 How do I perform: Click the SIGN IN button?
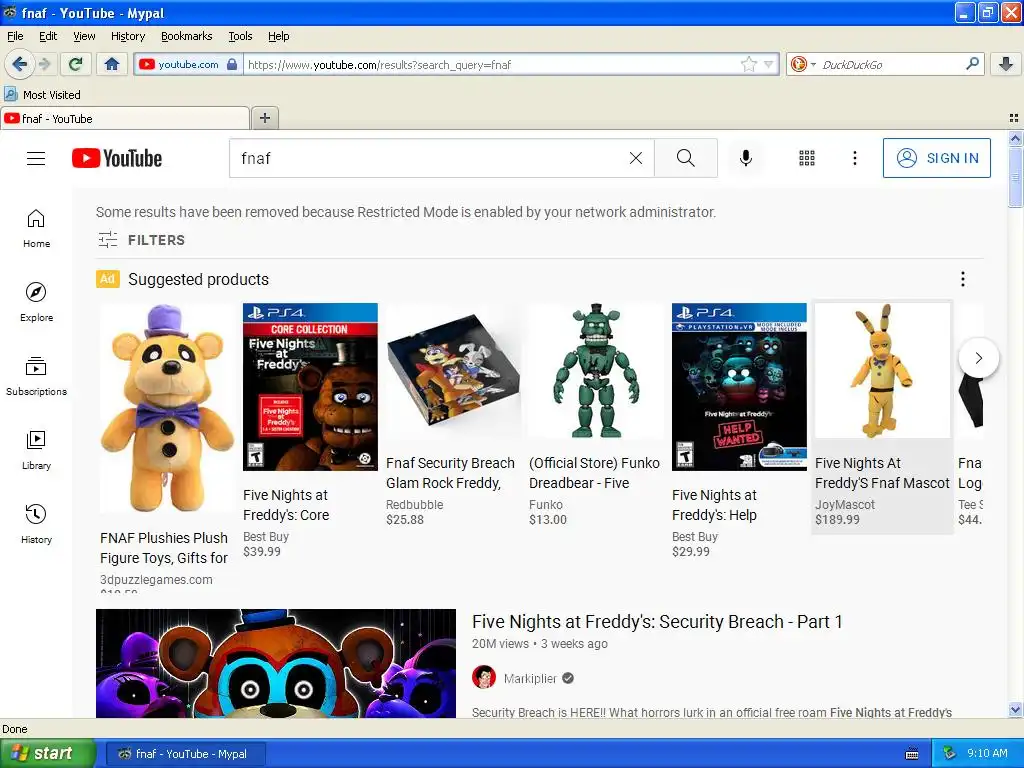point(936,158)
